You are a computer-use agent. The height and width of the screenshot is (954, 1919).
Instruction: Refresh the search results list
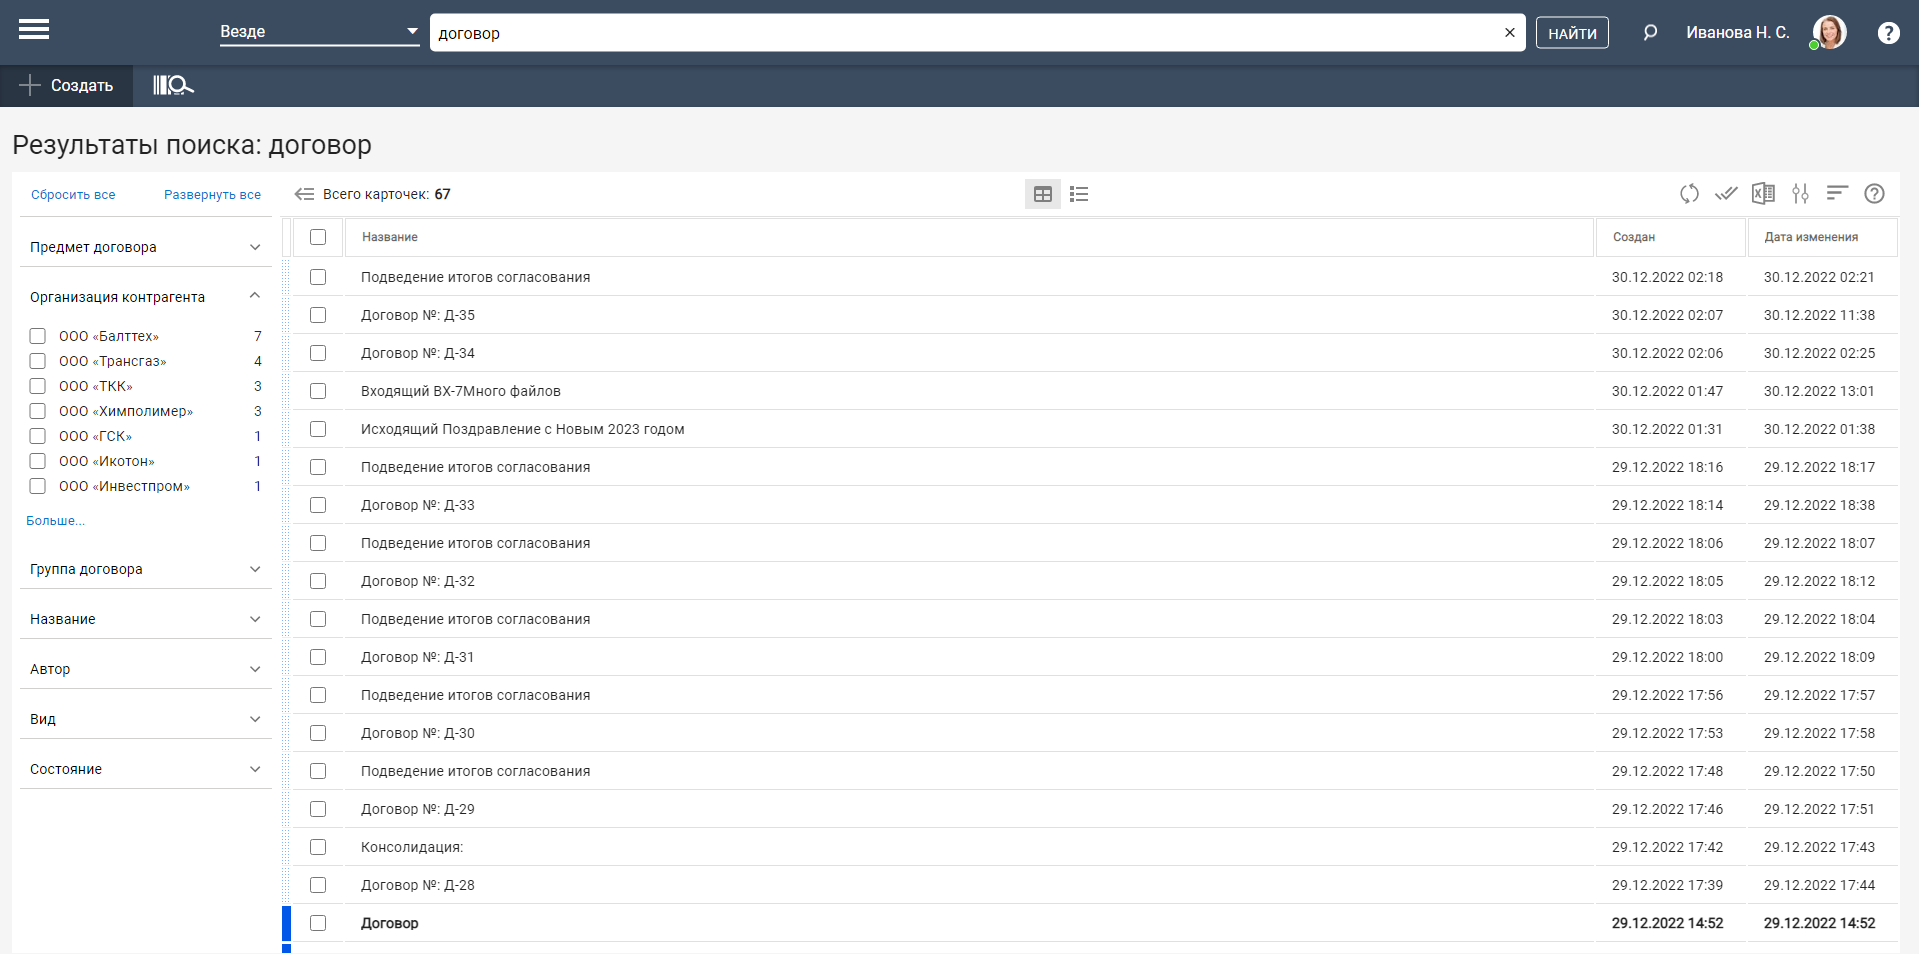coord(1689,194)
